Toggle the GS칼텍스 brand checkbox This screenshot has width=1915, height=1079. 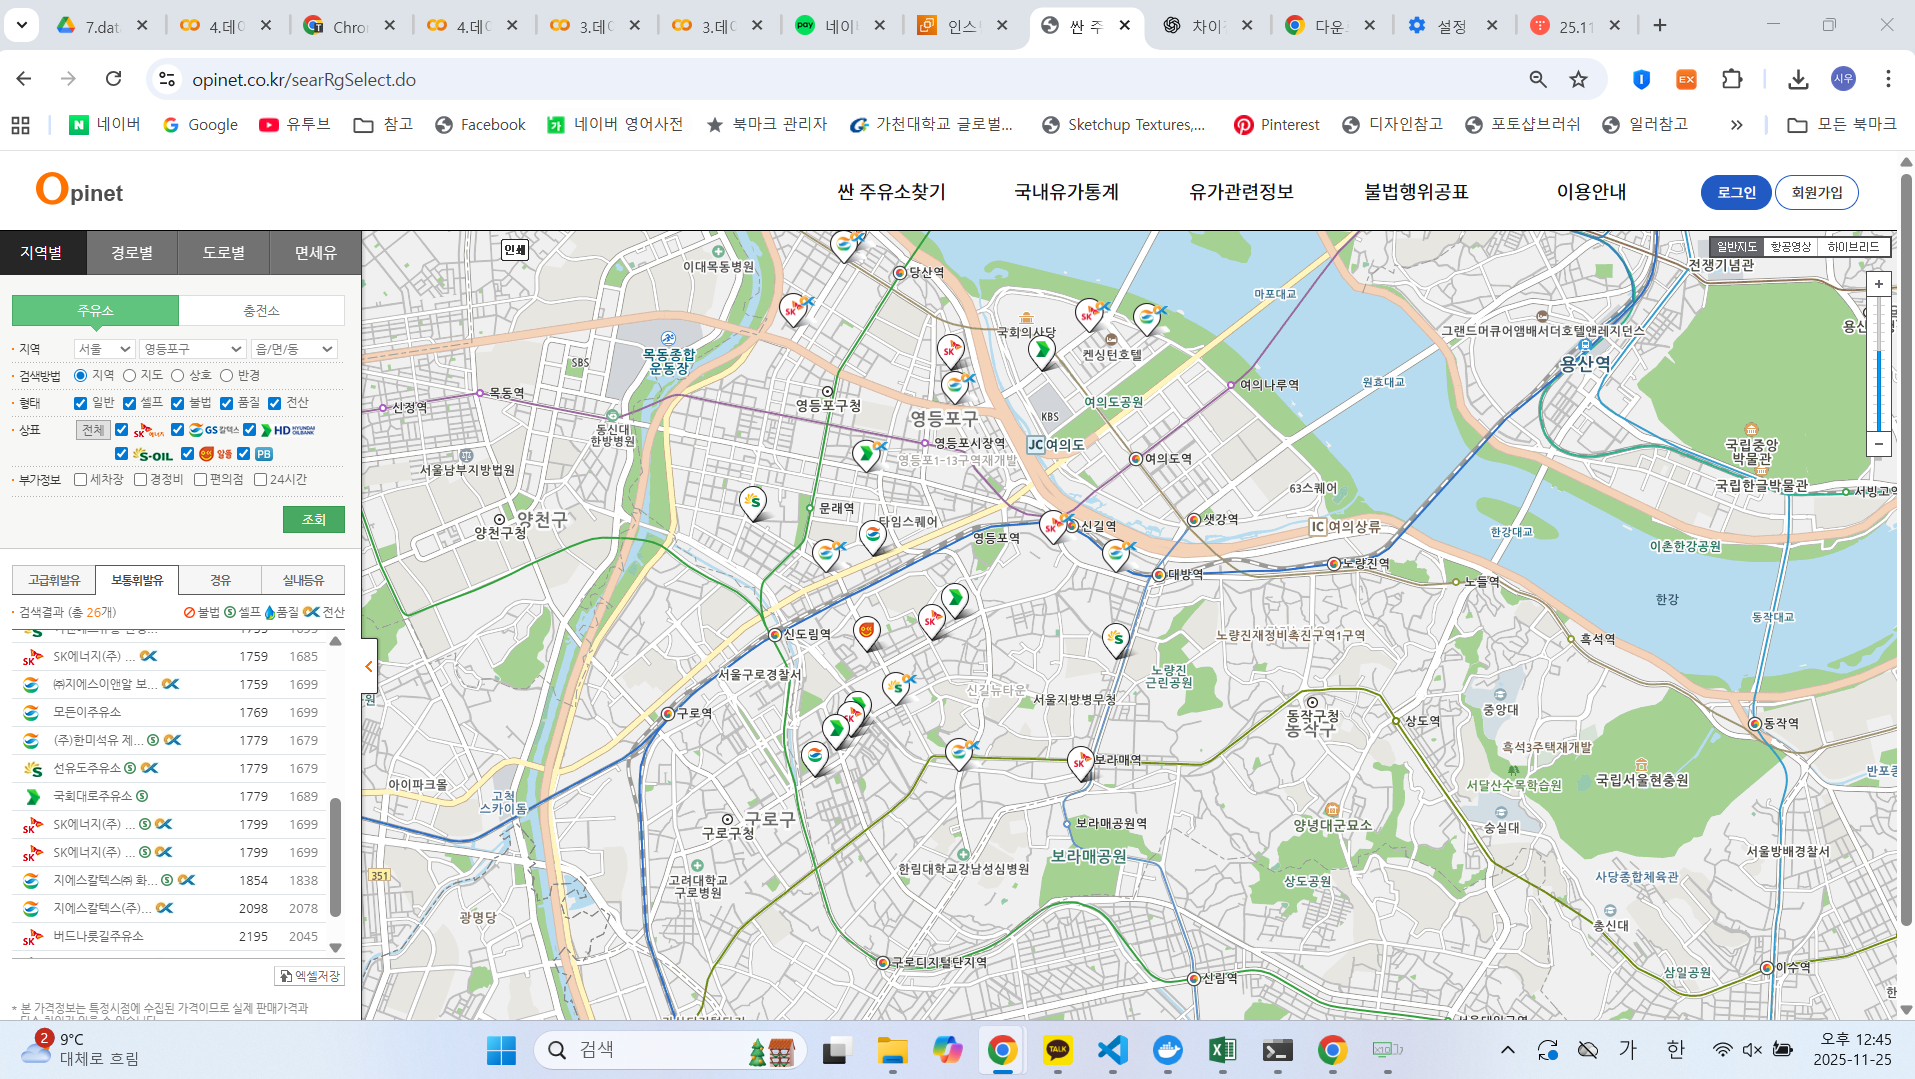177,430
